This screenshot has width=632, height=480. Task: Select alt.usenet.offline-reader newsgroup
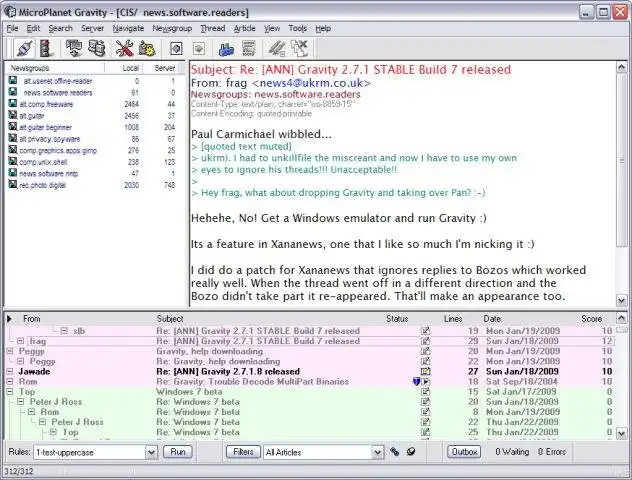pos(58,81)
